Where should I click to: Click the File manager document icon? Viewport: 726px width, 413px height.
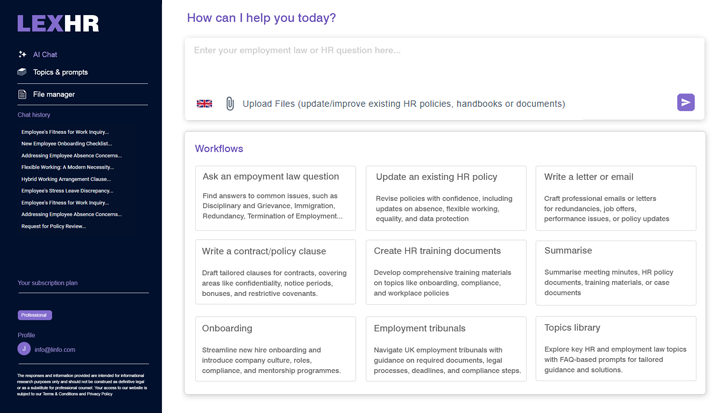point(22,94)
